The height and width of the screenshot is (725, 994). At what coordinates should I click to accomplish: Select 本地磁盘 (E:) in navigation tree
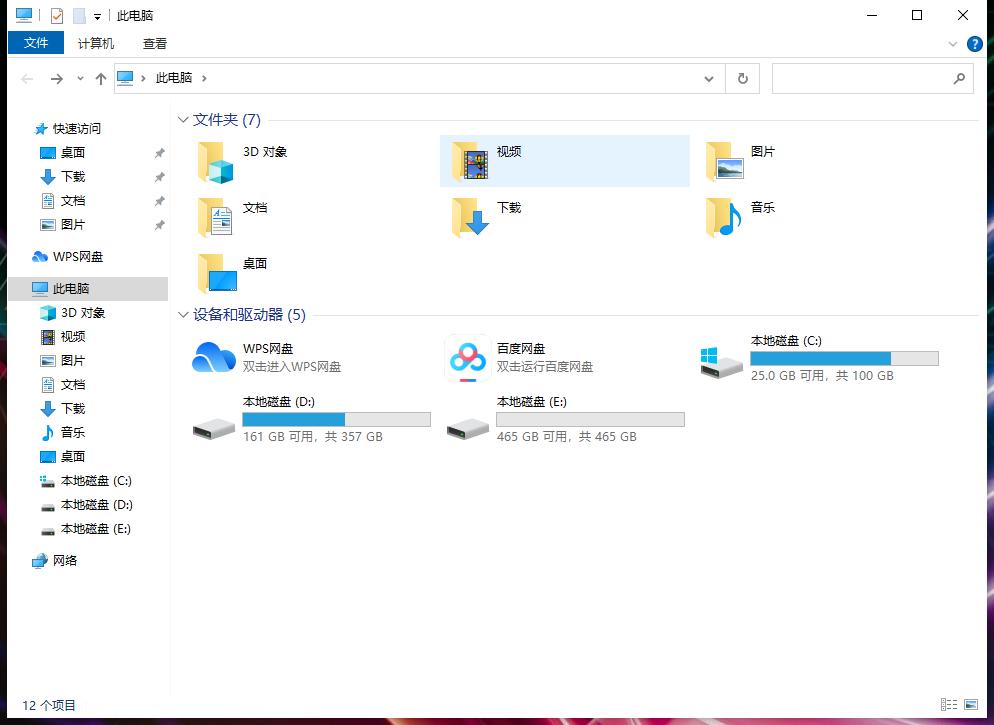(x=86, y=529)
